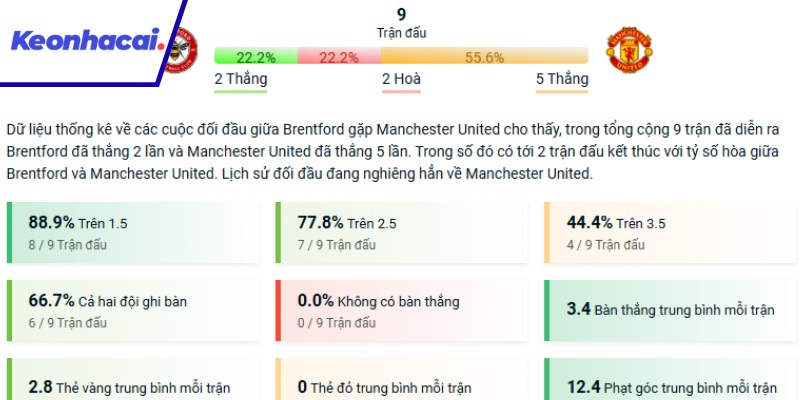Select the orange 55.6% win bar segment
Viewport: 800px width, 400px height.
[x=484, y=57]
